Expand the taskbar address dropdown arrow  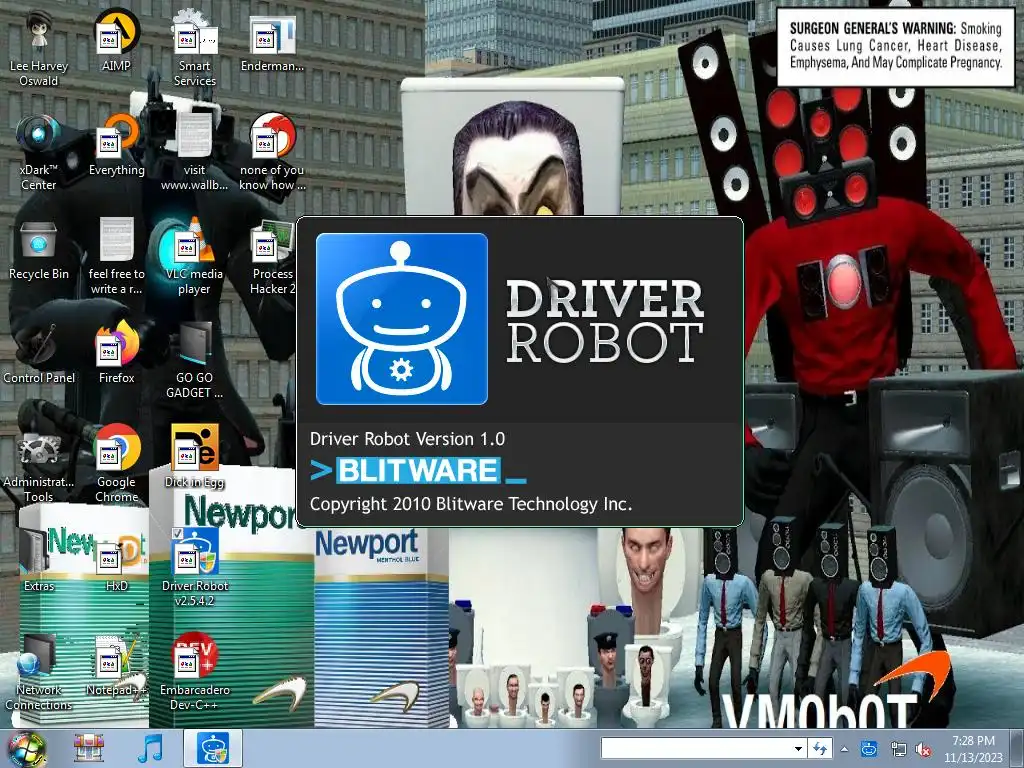[798, 748]
